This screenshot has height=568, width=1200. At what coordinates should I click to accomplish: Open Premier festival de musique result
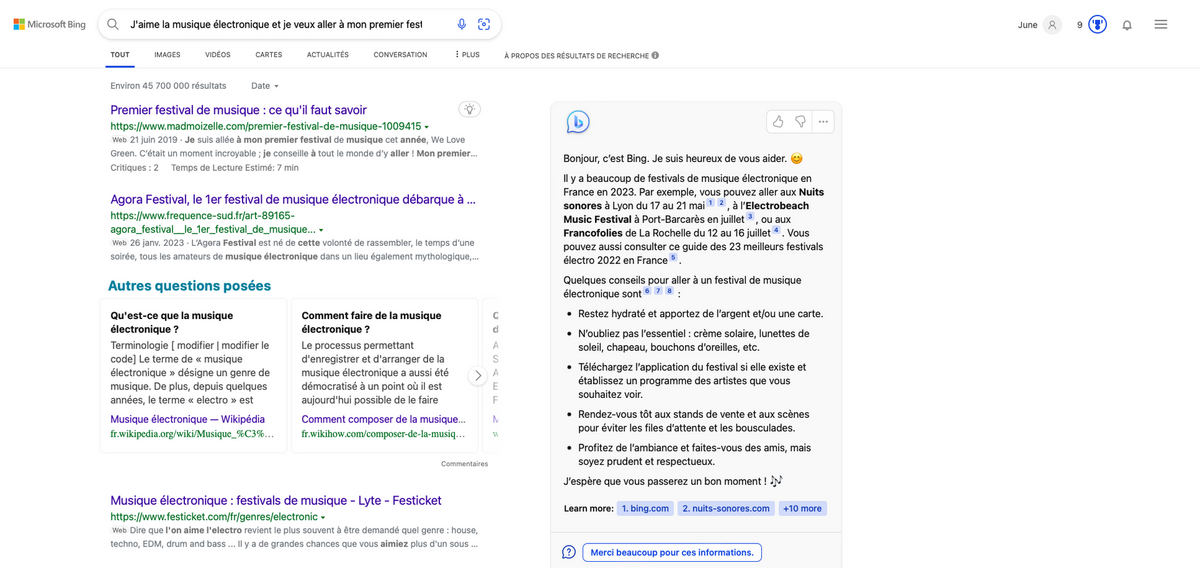pos(238,110)
